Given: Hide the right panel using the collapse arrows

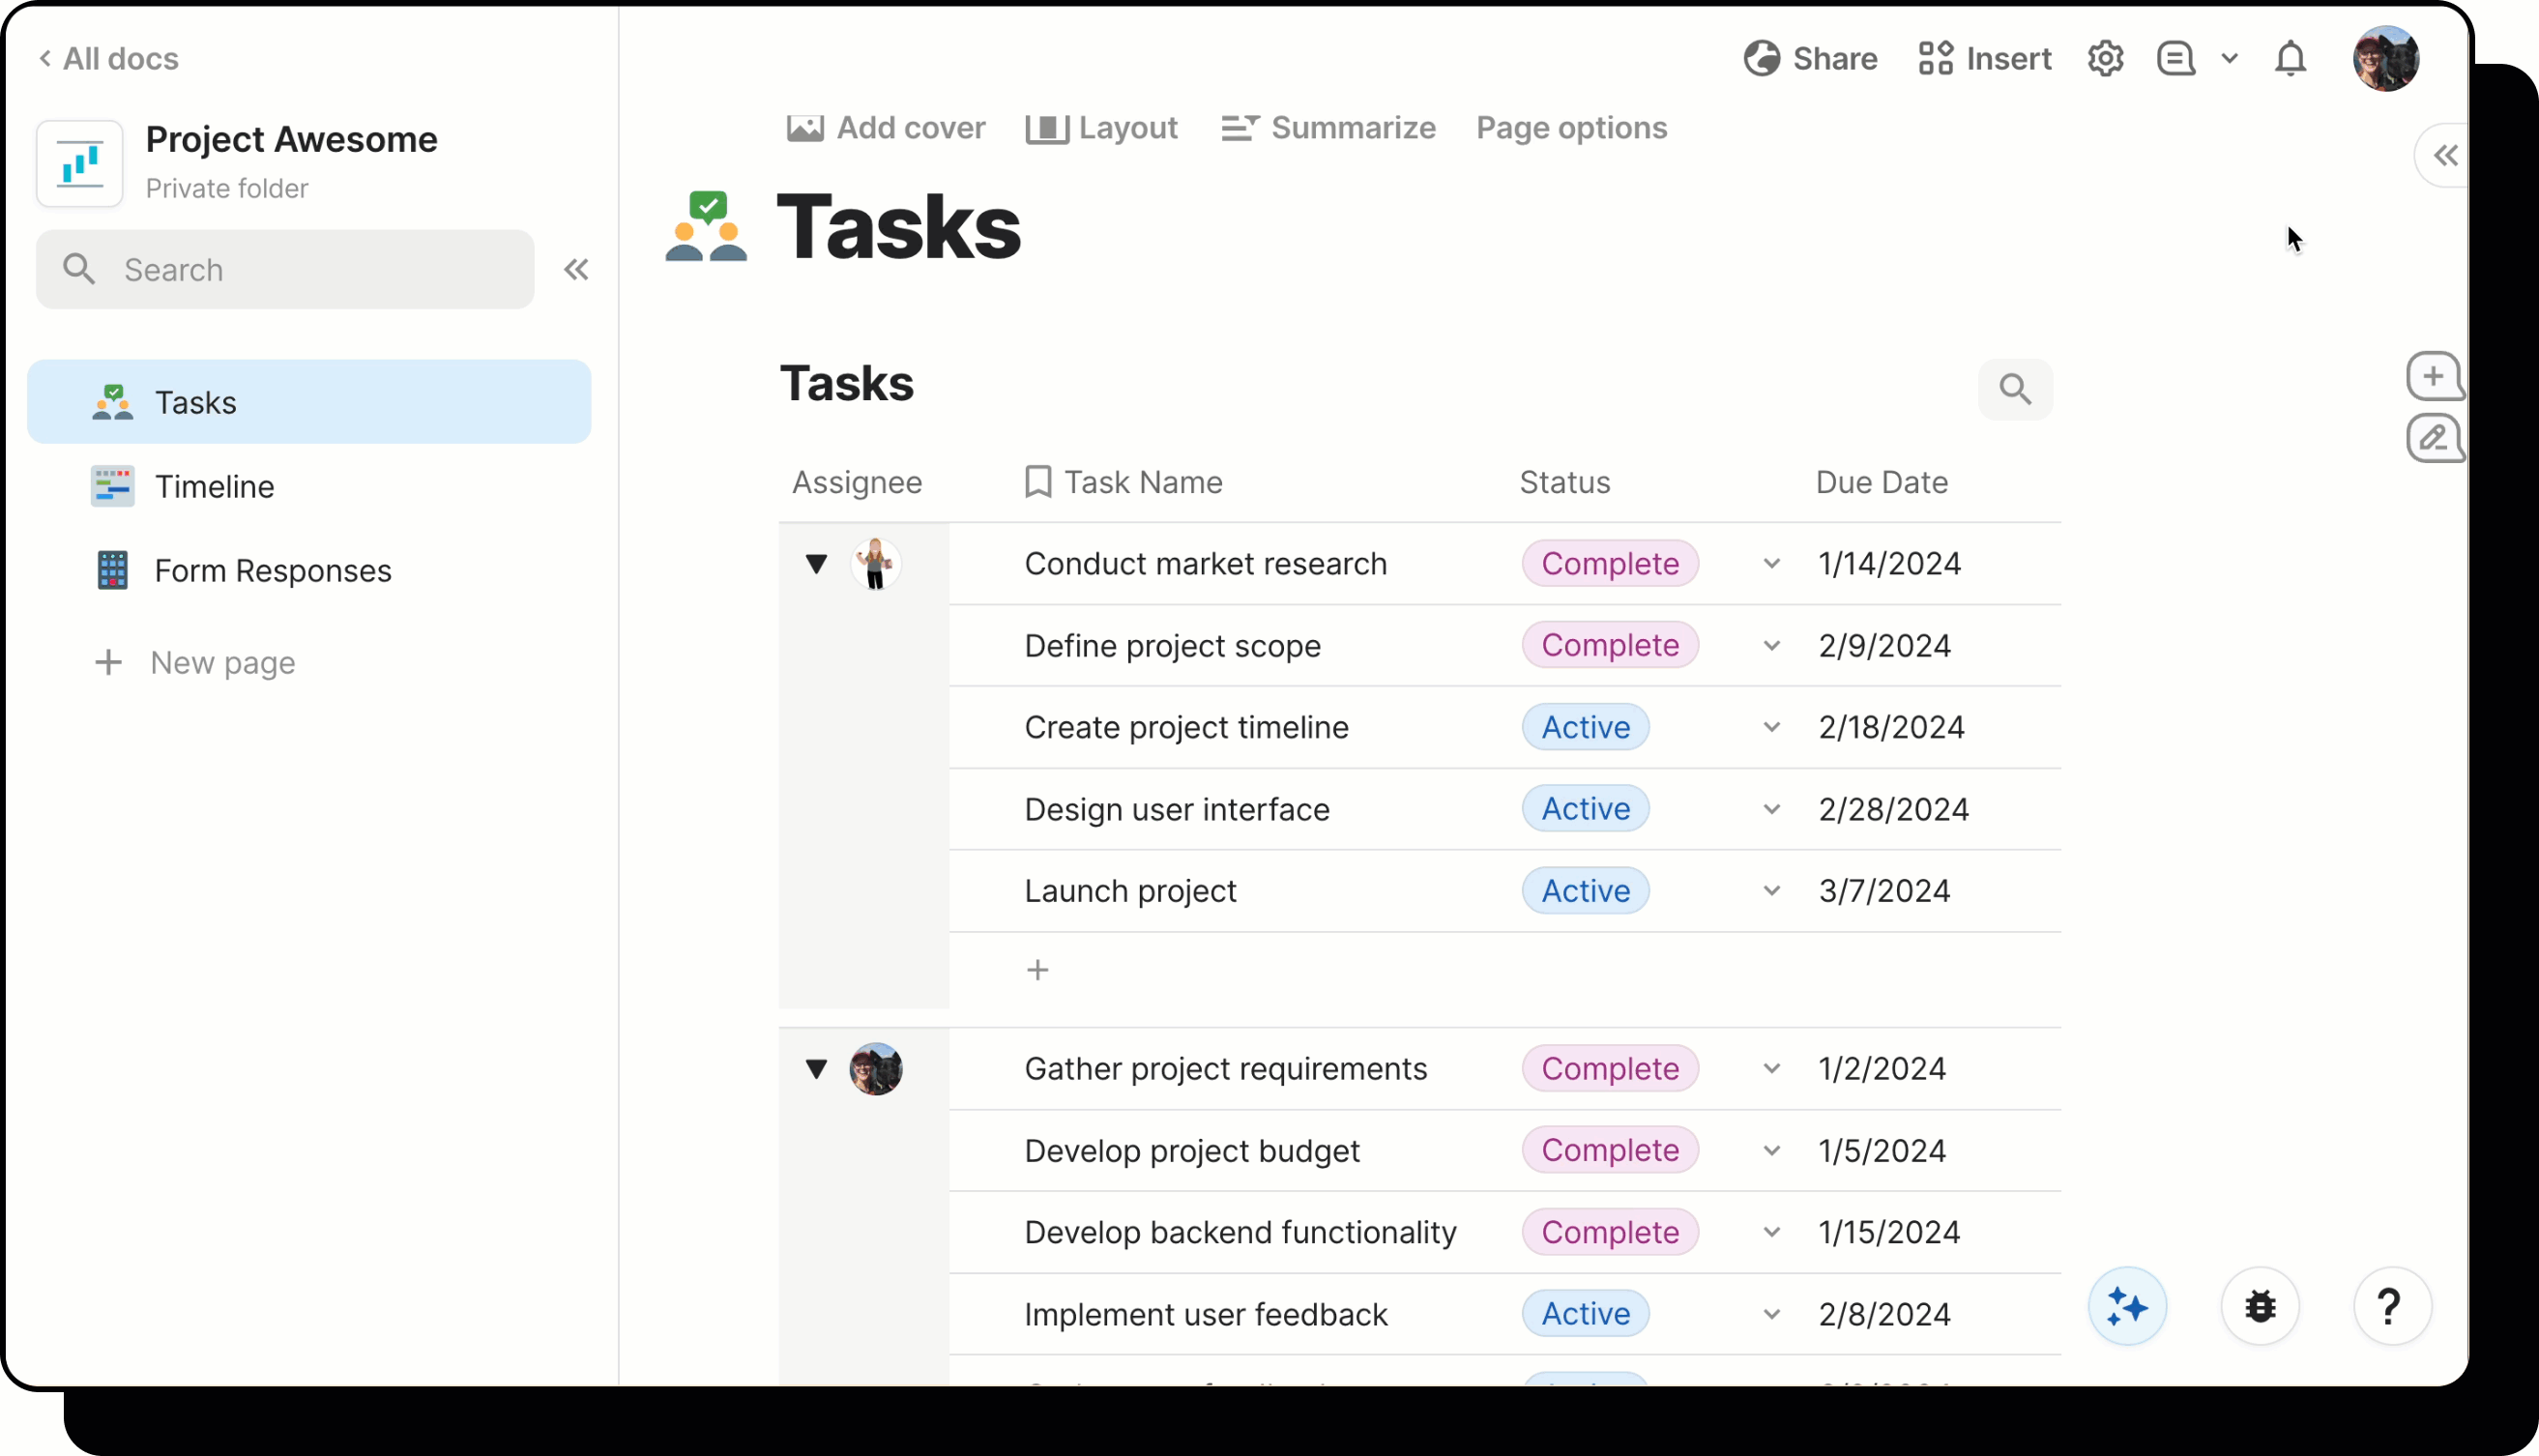Looking at the screenshot, I should [x=2446, y=154].
